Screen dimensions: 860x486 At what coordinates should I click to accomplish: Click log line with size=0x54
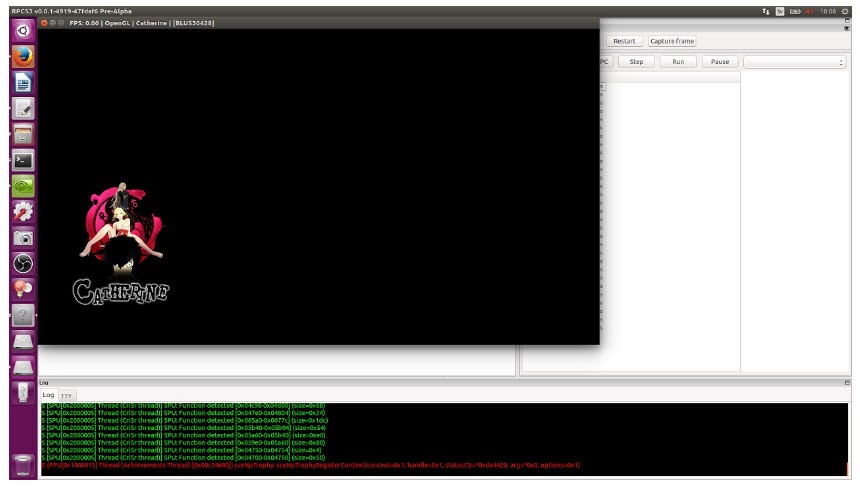184,428
